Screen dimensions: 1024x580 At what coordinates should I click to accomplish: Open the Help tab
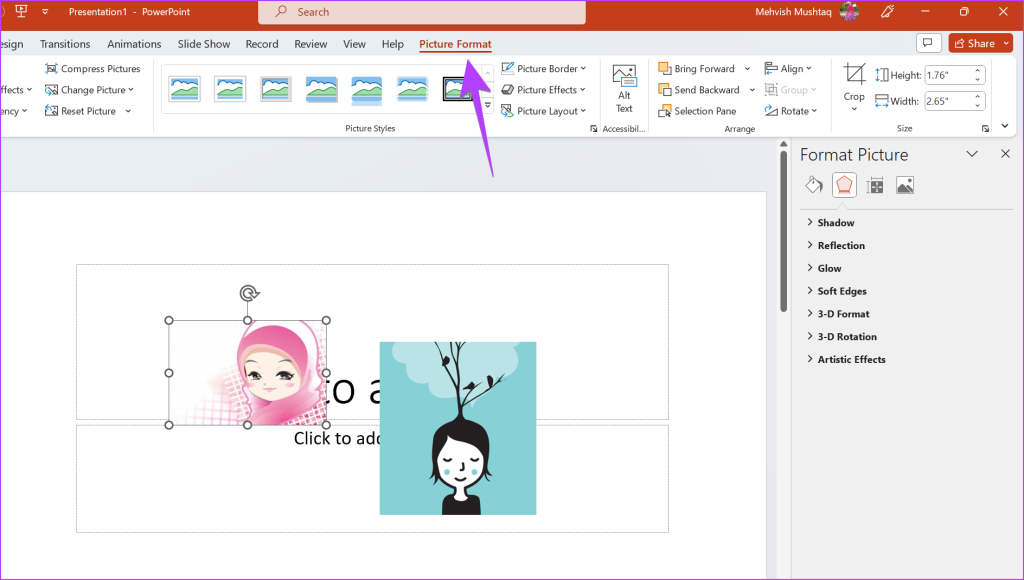coord(392,44)
